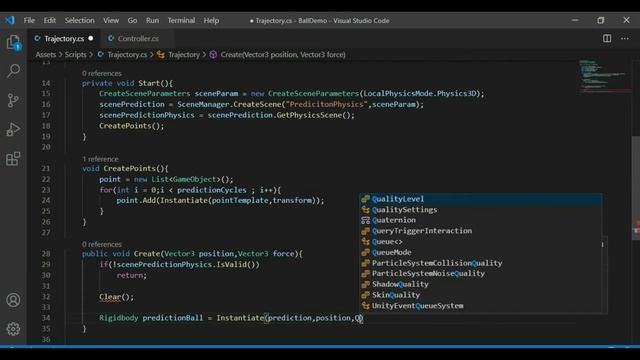Click CreatePoints() call on line 18
This screenshot has height=360, width=640.
tap(131, 126)
